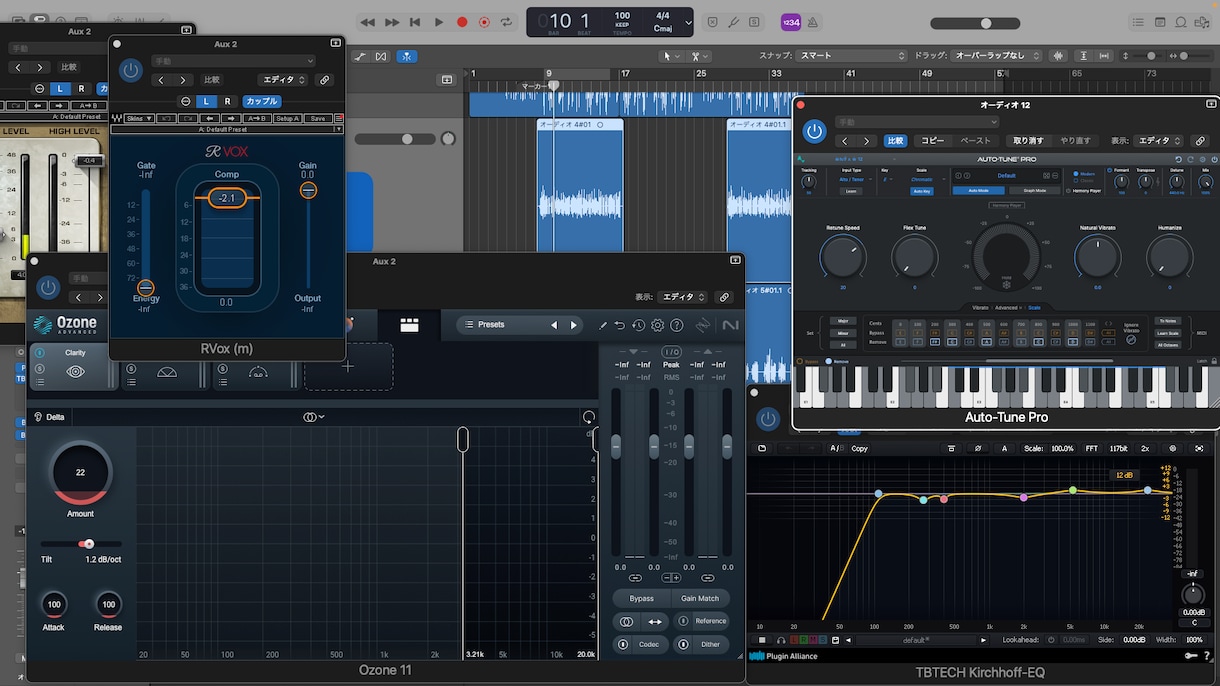Viewport: 1220px width, 686px height.
Task: Click 比較 compare button in RVox window
Action: pyautogui.click(x=212, y=80)
